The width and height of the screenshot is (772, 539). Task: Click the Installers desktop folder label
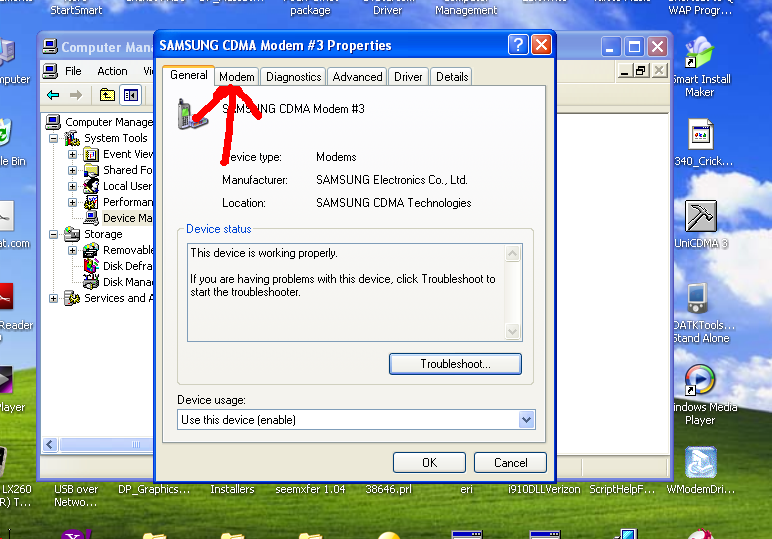pyautogui.click(x=232, y=489)
